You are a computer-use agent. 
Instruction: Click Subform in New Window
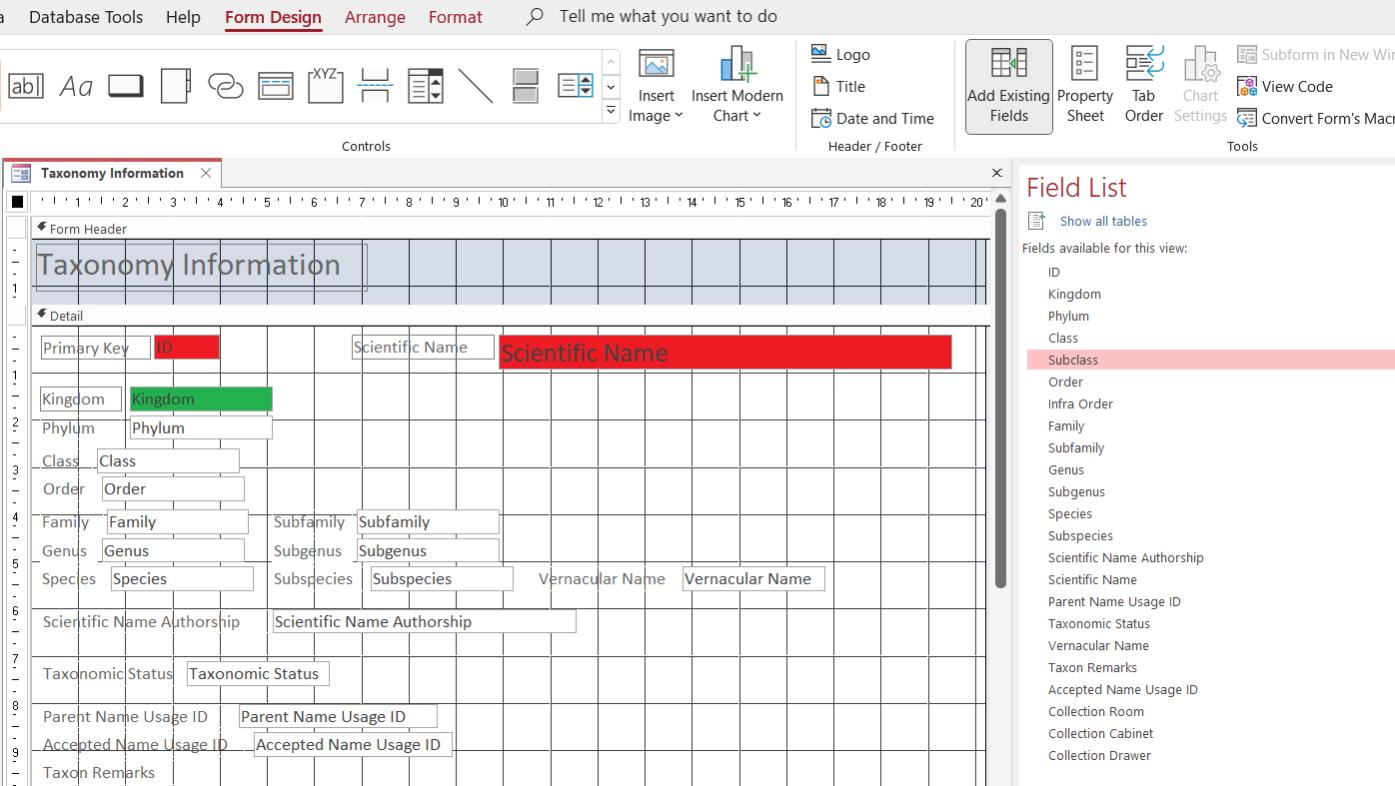pyautogui.click(x=1315, y=54)
